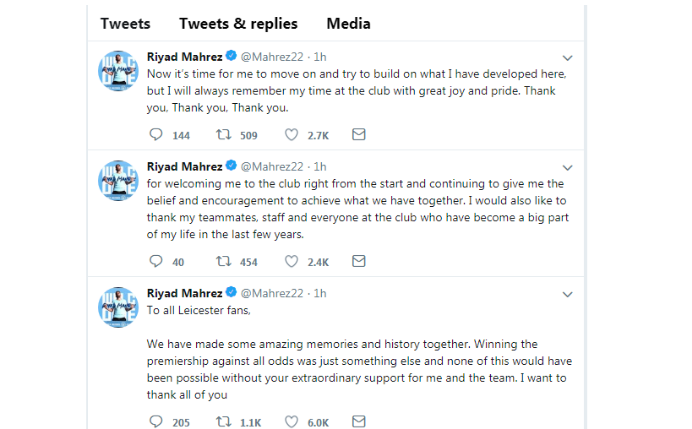
Task: Like the tweet with 2.4K likes
Action: tap(292, 262)
